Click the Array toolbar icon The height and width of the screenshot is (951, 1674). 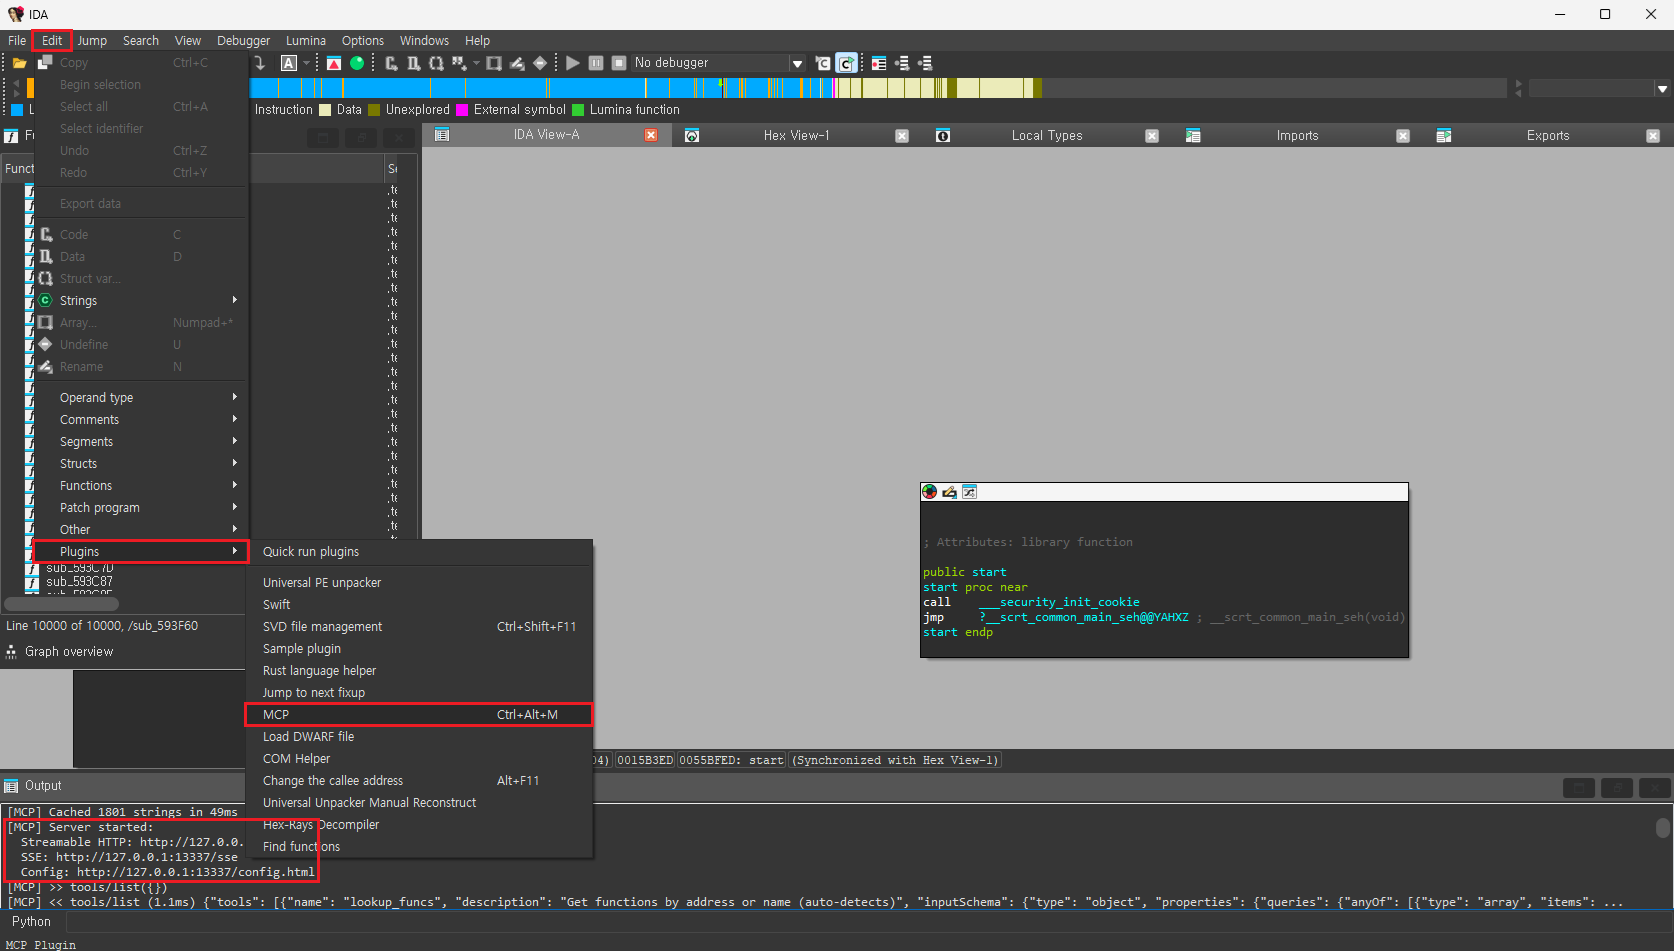tap(494, 63)
